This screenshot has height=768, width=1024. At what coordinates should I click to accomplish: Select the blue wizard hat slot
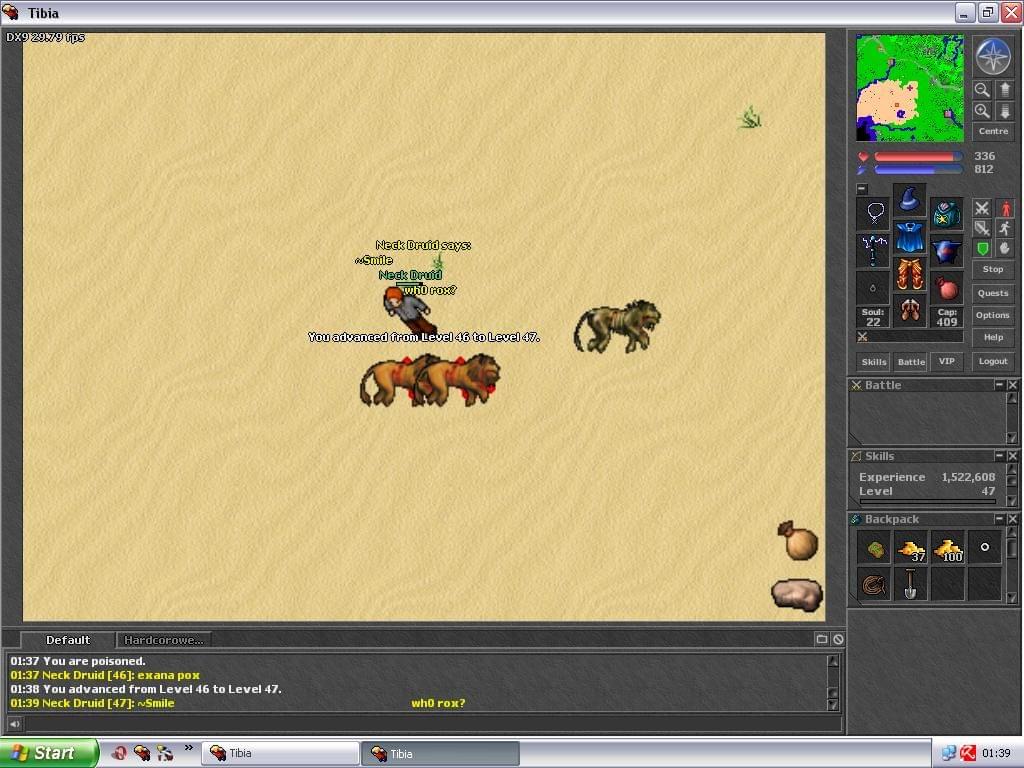coord(909,200)
